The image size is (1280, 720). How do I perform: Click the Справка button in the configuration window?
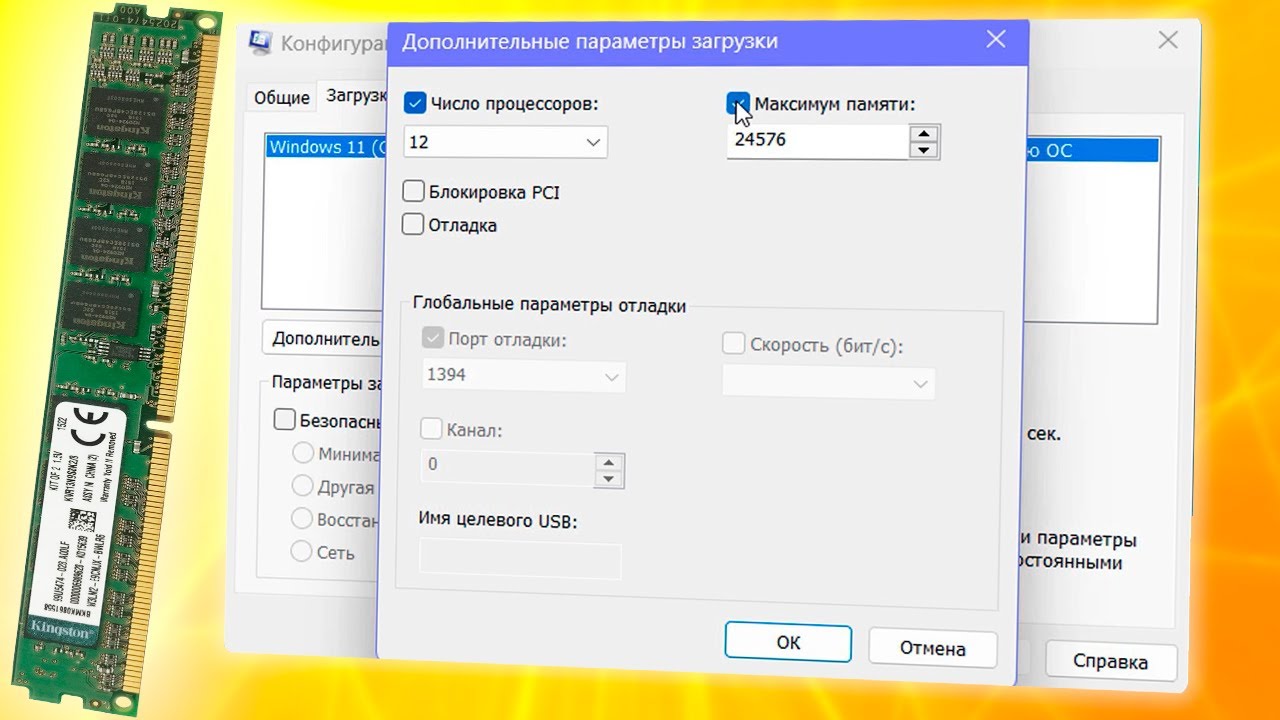pos(1110,661)
